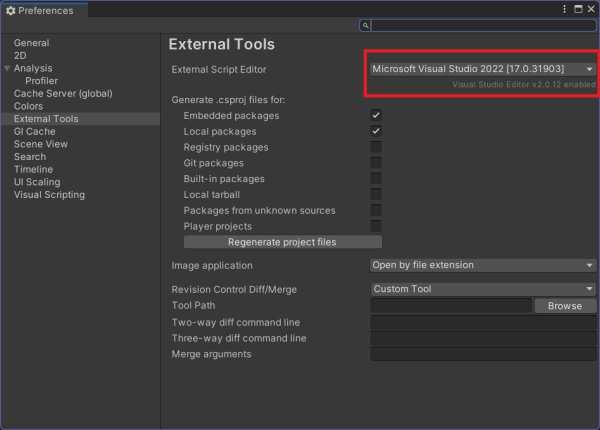Select Visual Scripting category
The width and height of the screenshot is (600, 430).
pyautogui.click(x=49, y=194)
